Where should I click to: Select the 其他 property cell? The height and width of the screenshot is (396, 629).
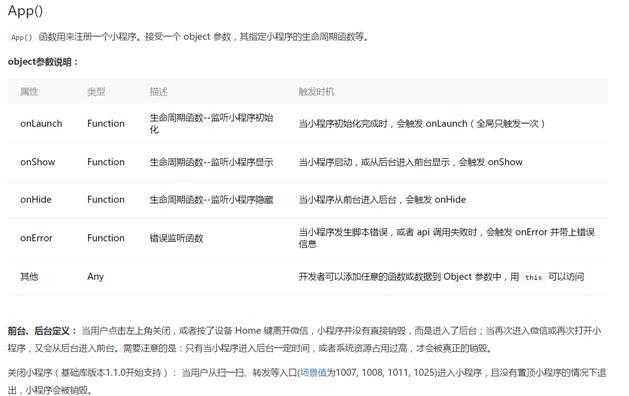tap(29, 276)
